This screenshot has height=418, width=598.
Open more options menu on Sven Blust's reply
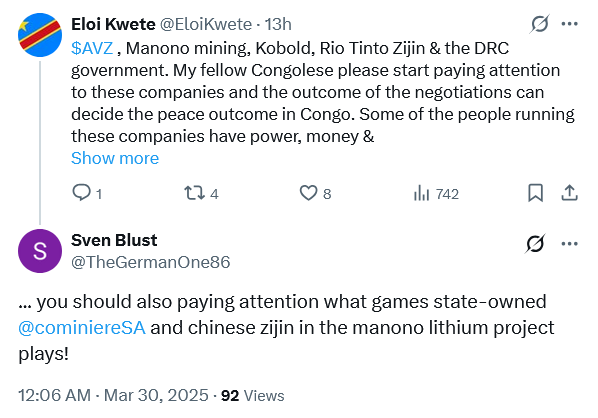click(x=570, y=243)
